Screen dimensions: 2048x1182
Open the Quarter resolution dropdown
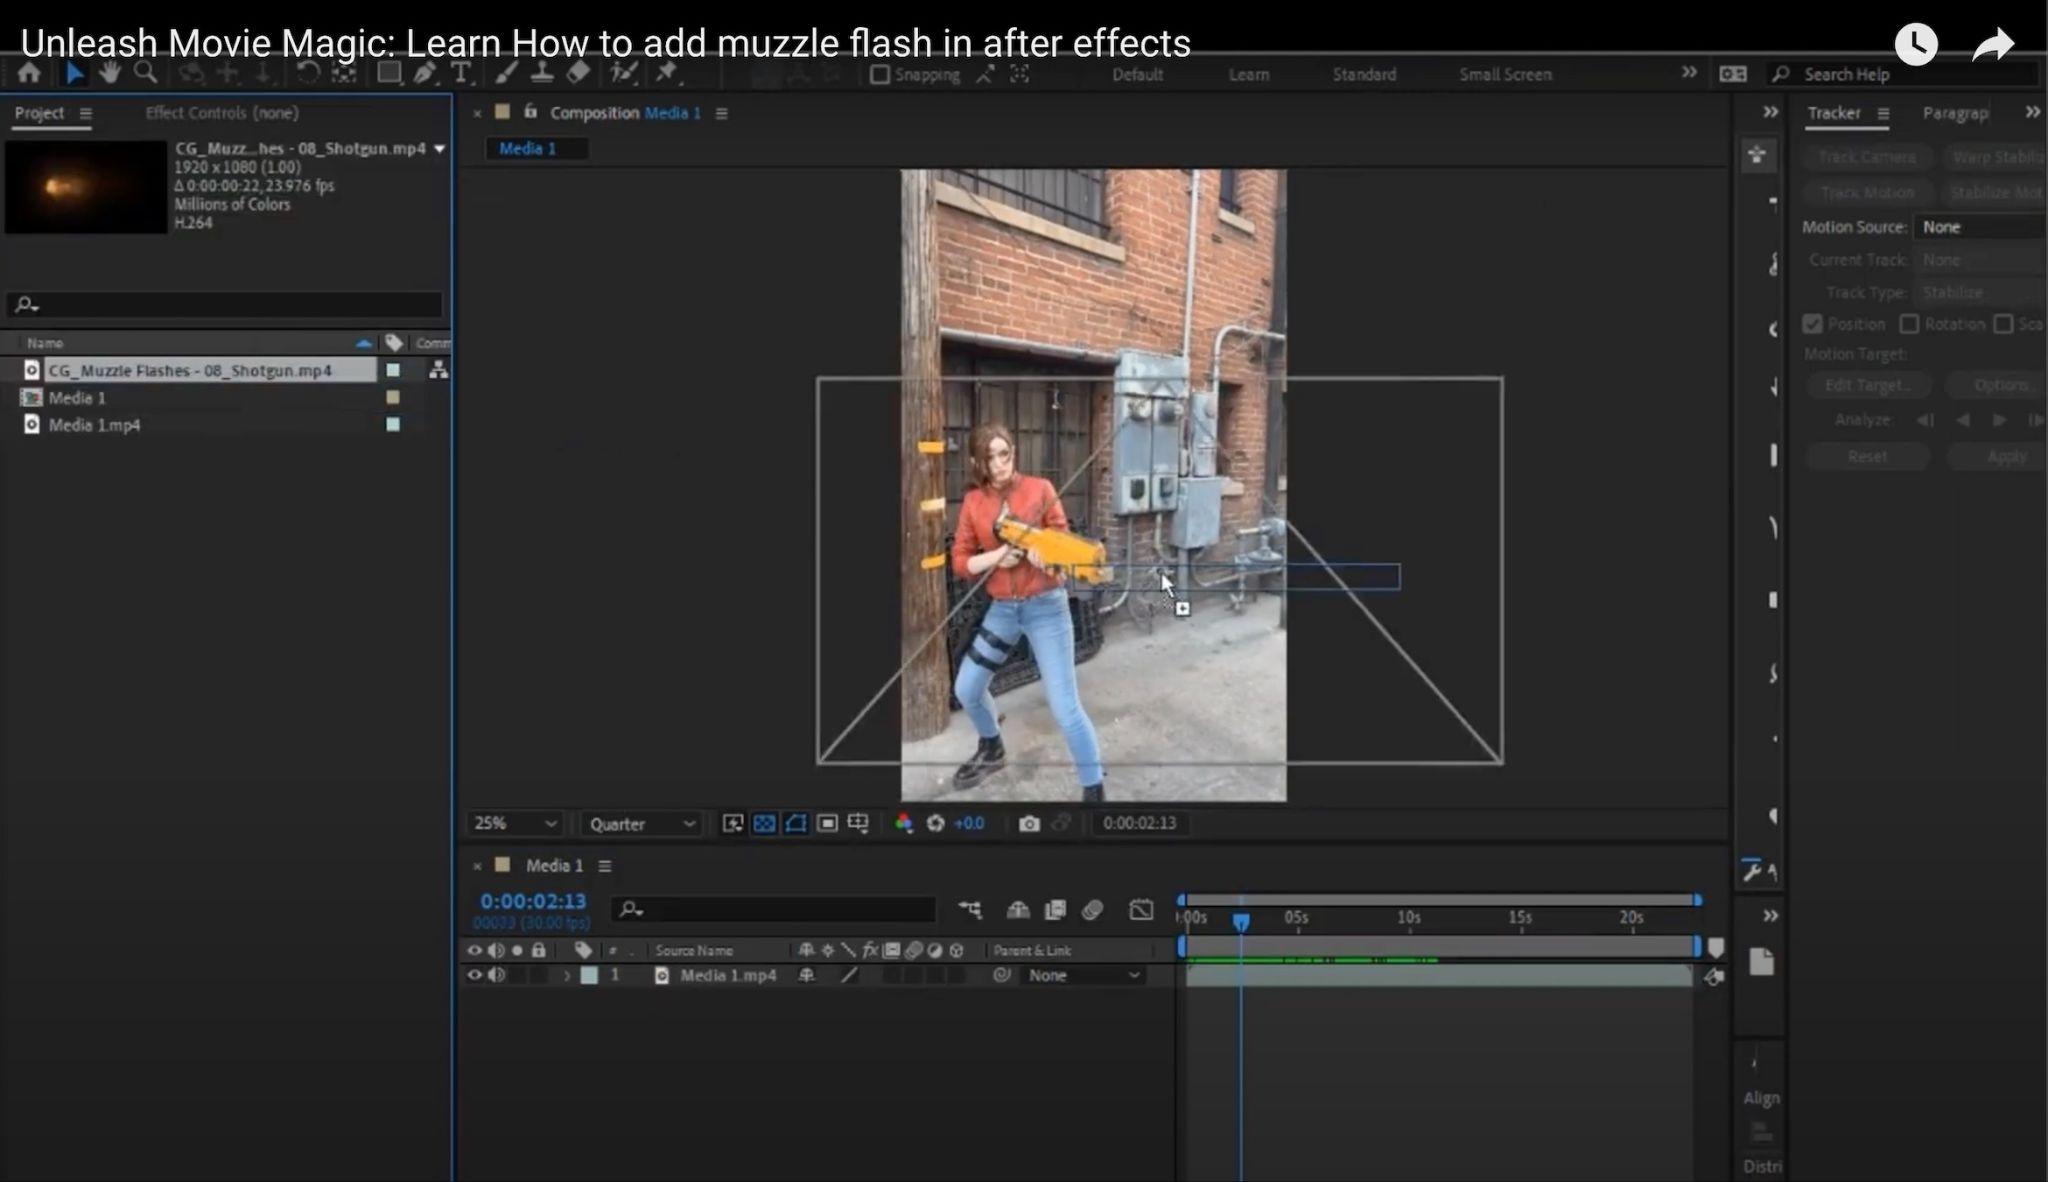(x=641, y=823)
